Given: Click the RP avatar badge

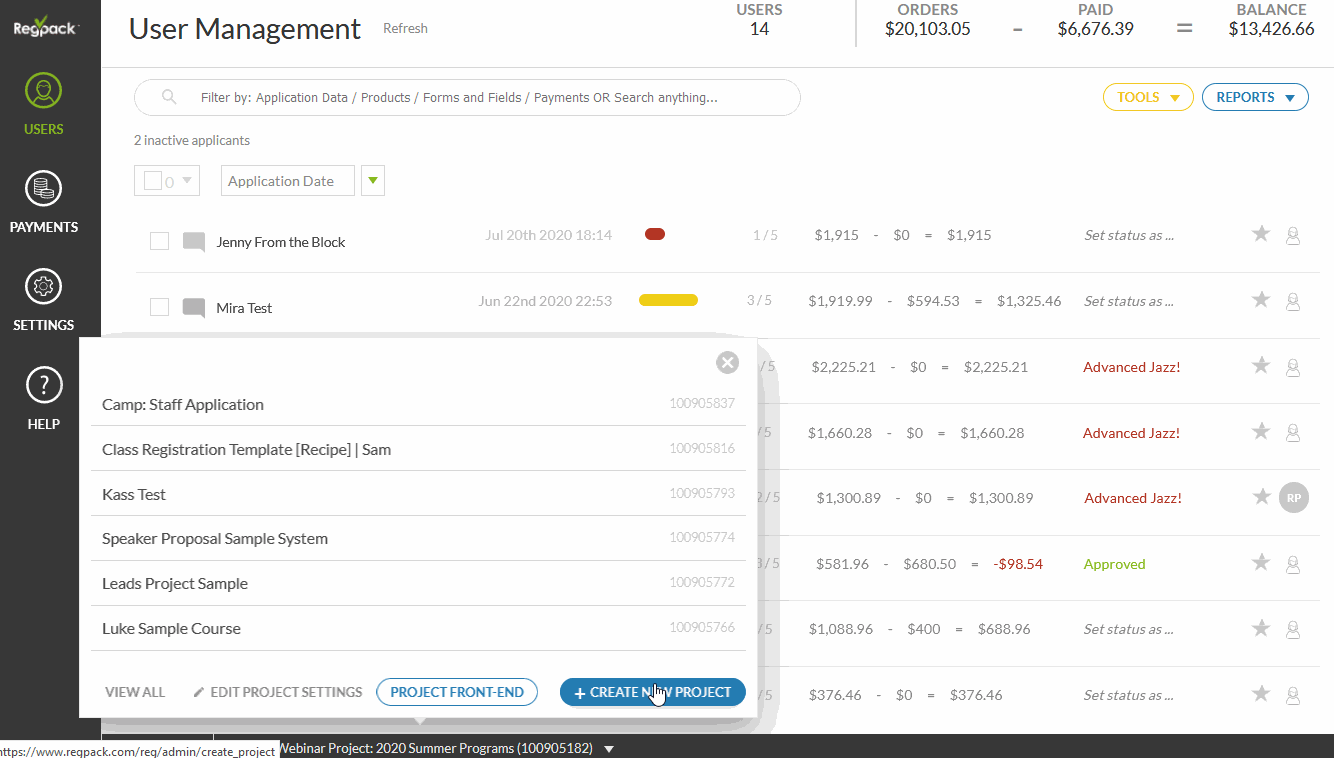Looking at the screenshot, I should (1293, 498).
